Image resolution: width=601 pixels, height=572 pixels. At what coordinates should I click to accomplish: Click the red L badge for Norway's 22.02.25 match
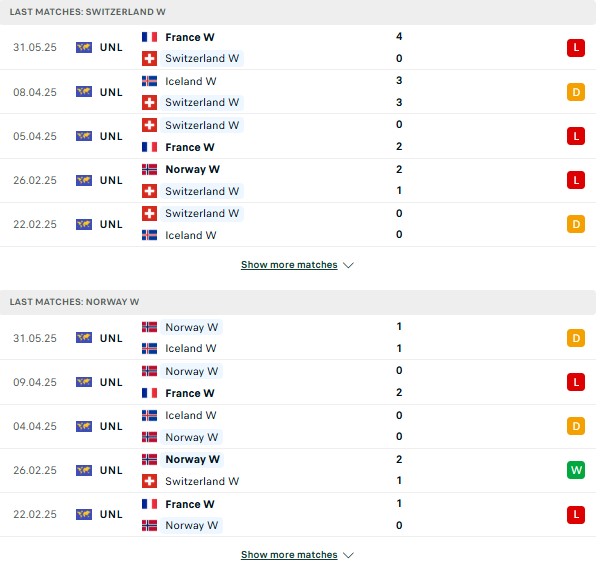pyautogui.click(x=576, y=514)
